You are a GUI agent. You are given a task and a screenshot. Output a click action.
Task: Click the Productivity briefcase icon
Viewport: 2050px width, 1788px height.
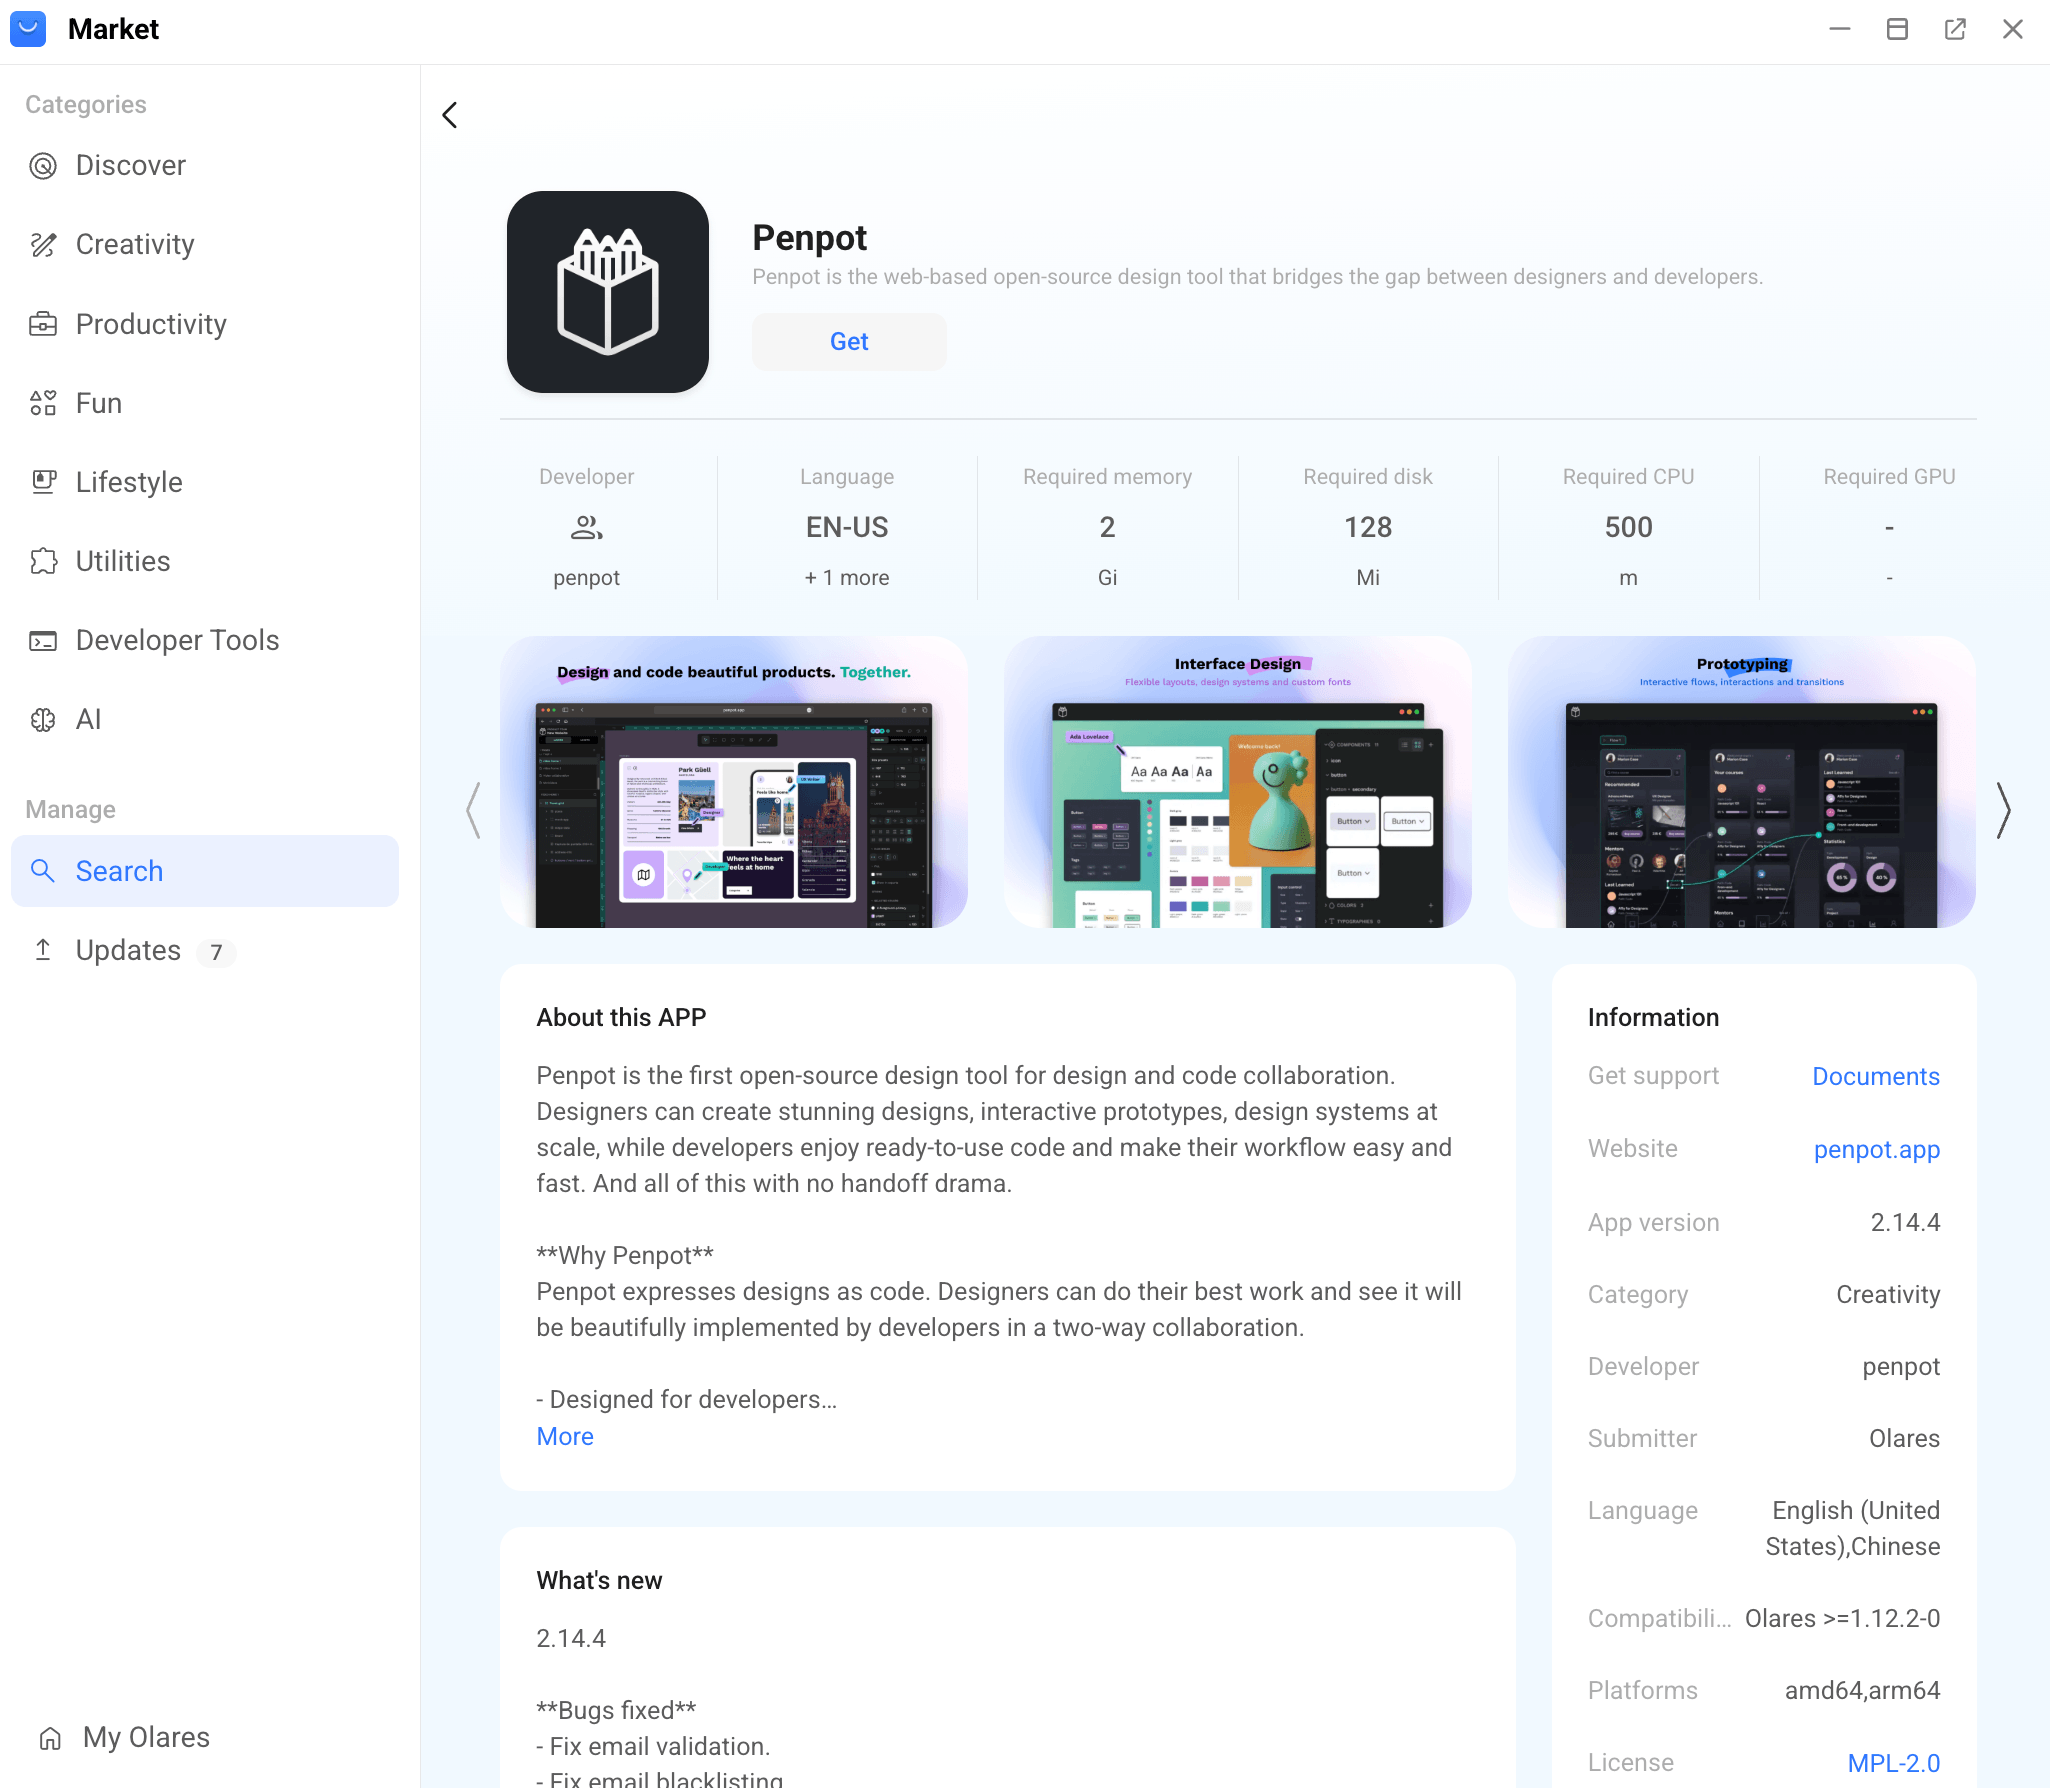(43, 324)
